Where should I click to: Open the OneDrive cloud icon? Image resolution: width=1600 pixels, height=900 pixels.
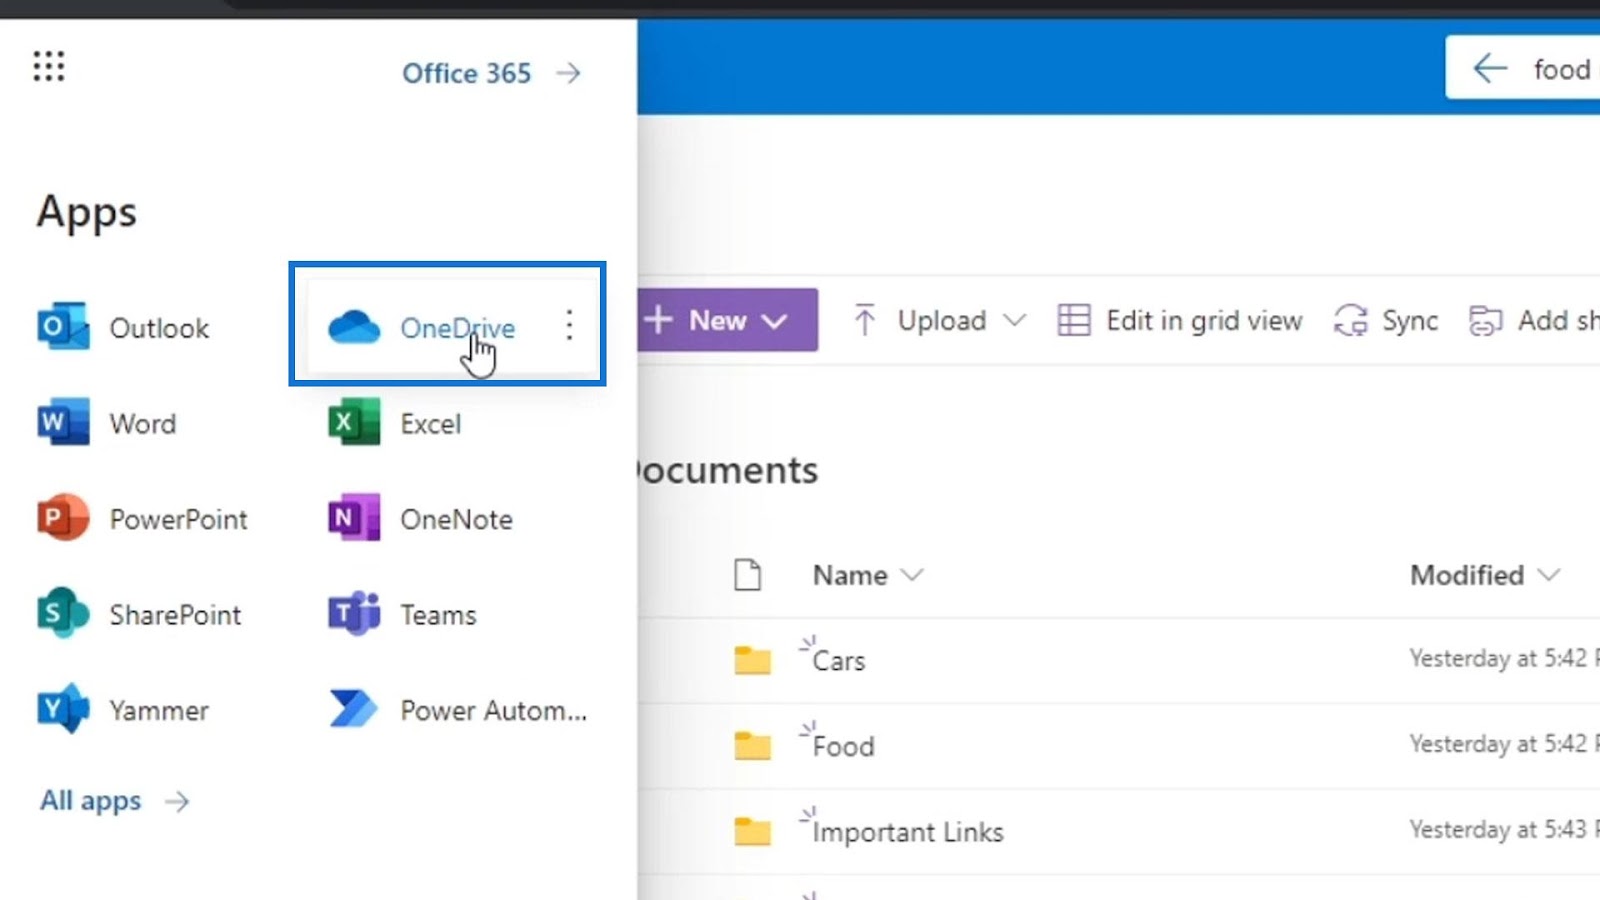point(354,327)
